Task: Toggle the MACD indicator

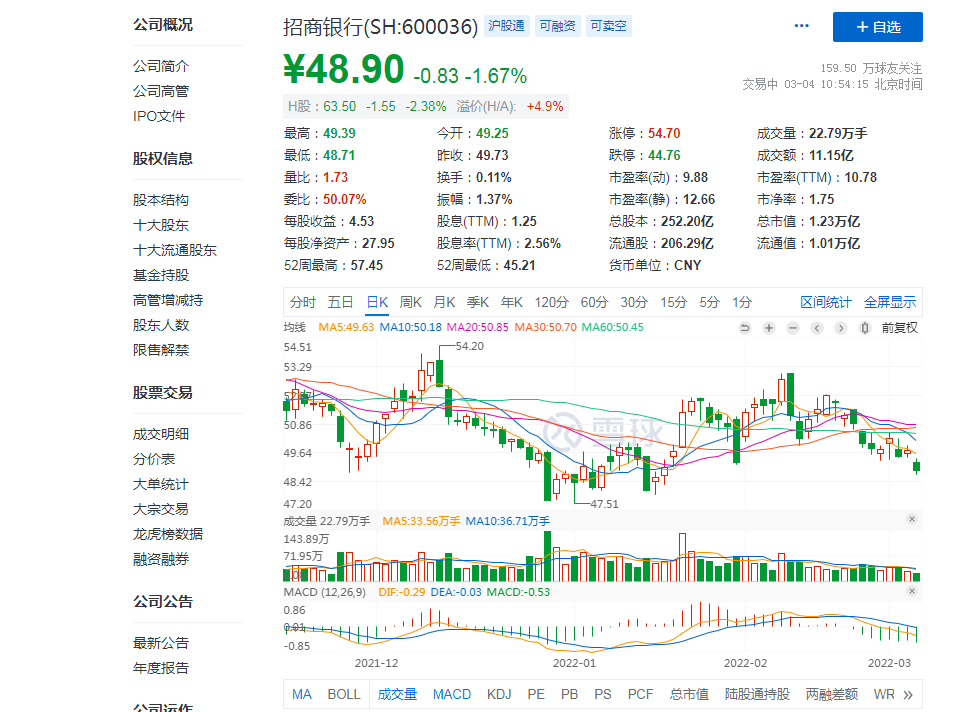Action: tap(452, 694)
